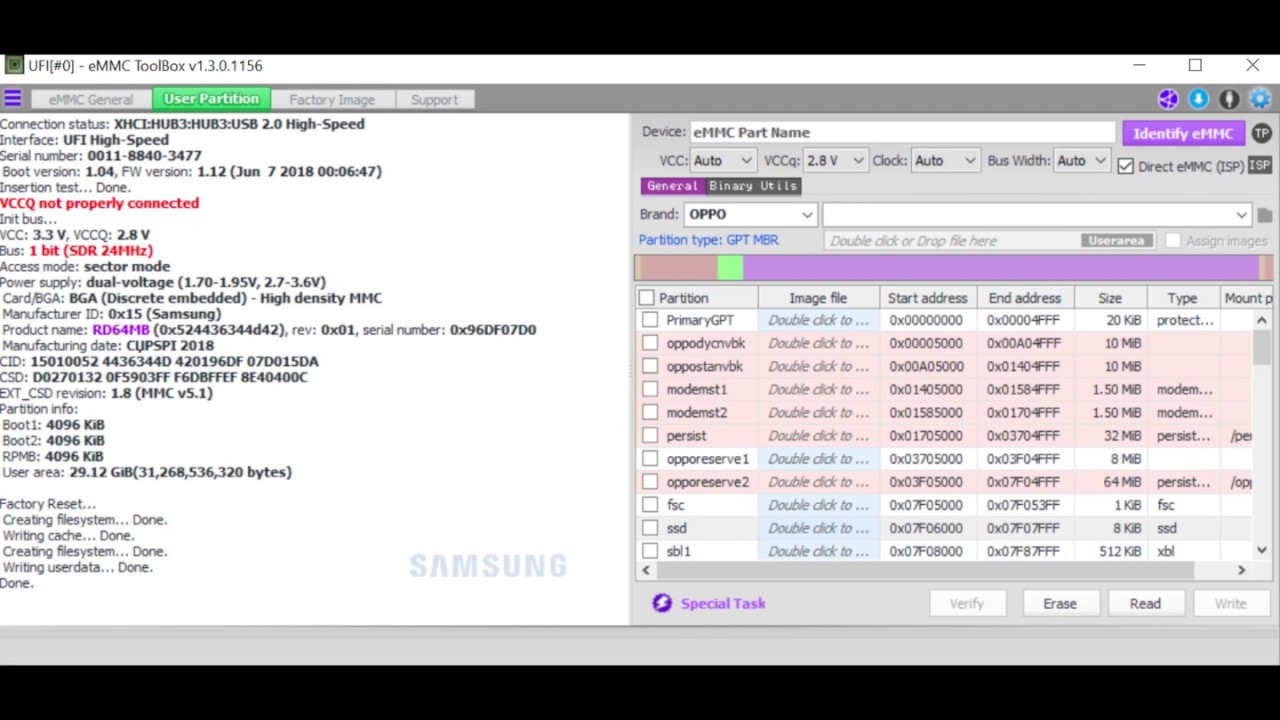
Task: Click the purple segment in partition map bar
Action: click(1000, 268)
